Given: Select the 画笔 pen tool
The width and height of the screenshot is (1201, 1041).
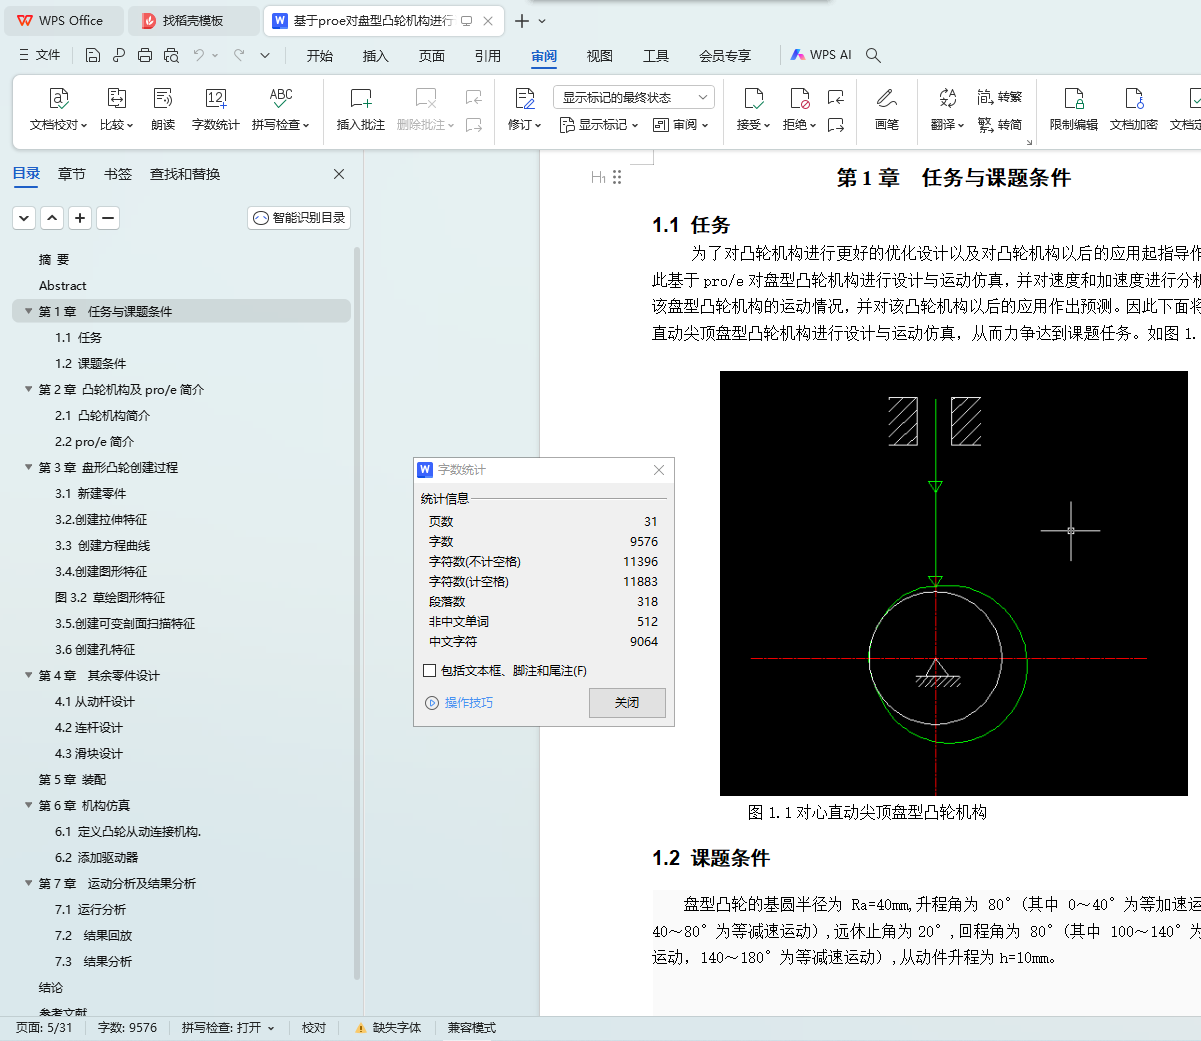Looking at the screenshot, I should (886, 98).
